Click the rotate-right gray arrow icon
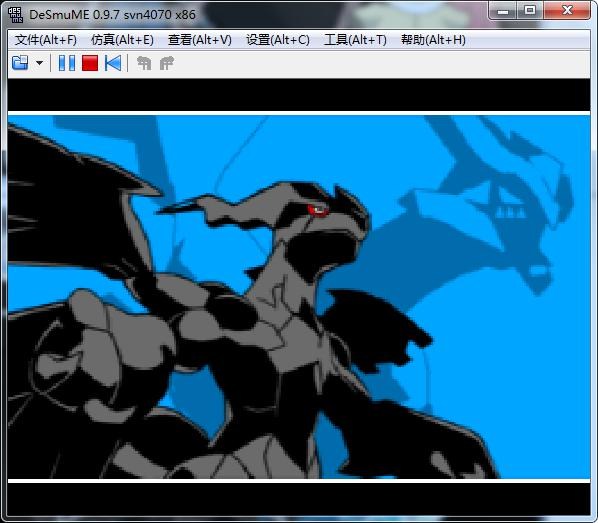This screenshot has width=598, height=523. 167,63
